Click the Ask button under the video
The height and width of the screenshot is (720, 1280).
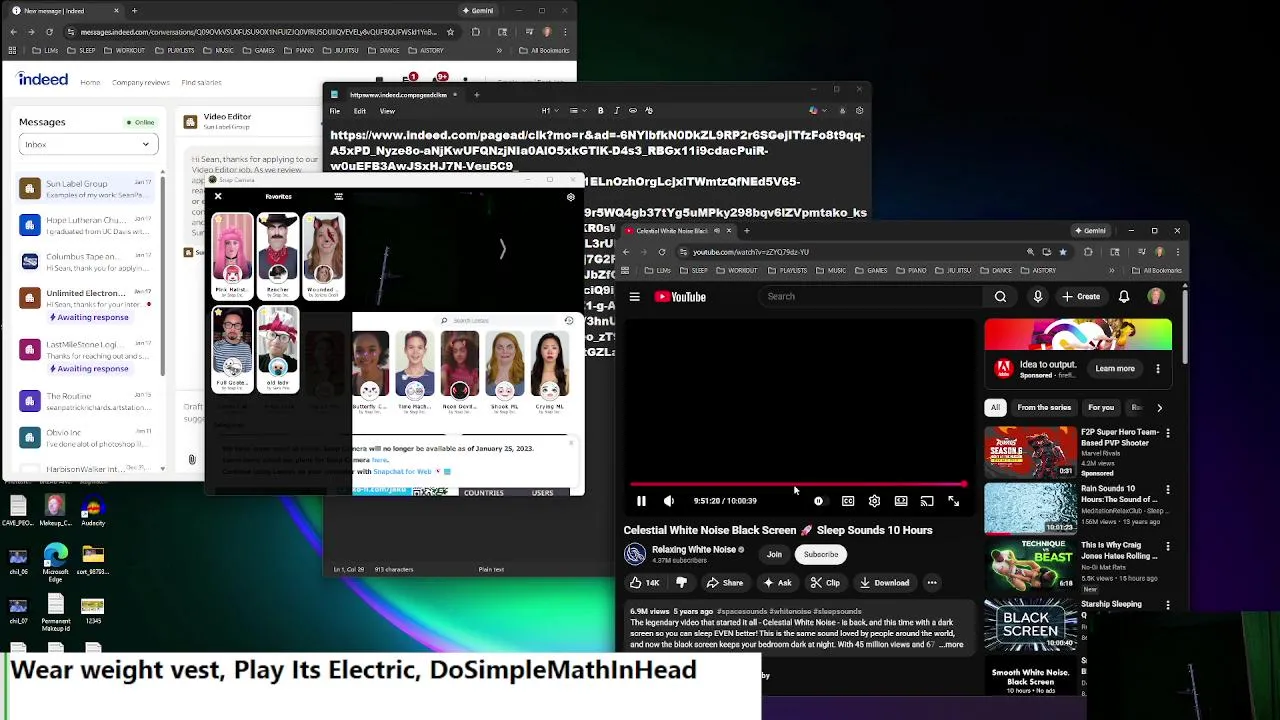pyautogui.click(x=777, y=583)
